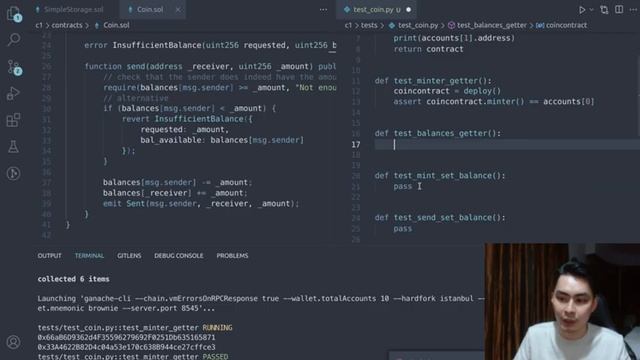Click coincontract breadcrumb item
The height and width of the screenshot is (360, 640).
point(566,25)
